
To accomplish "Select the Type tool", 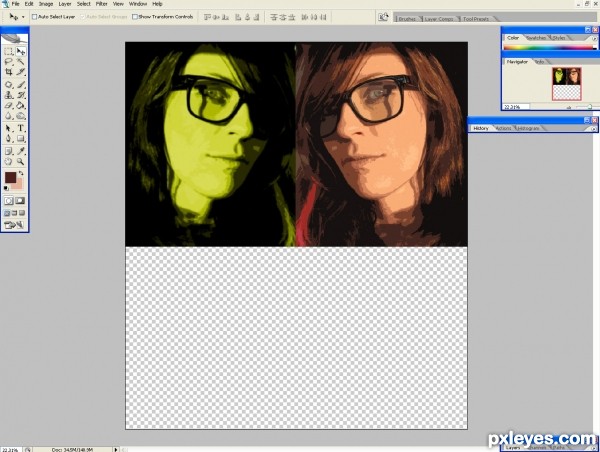I will coord(21,128).
